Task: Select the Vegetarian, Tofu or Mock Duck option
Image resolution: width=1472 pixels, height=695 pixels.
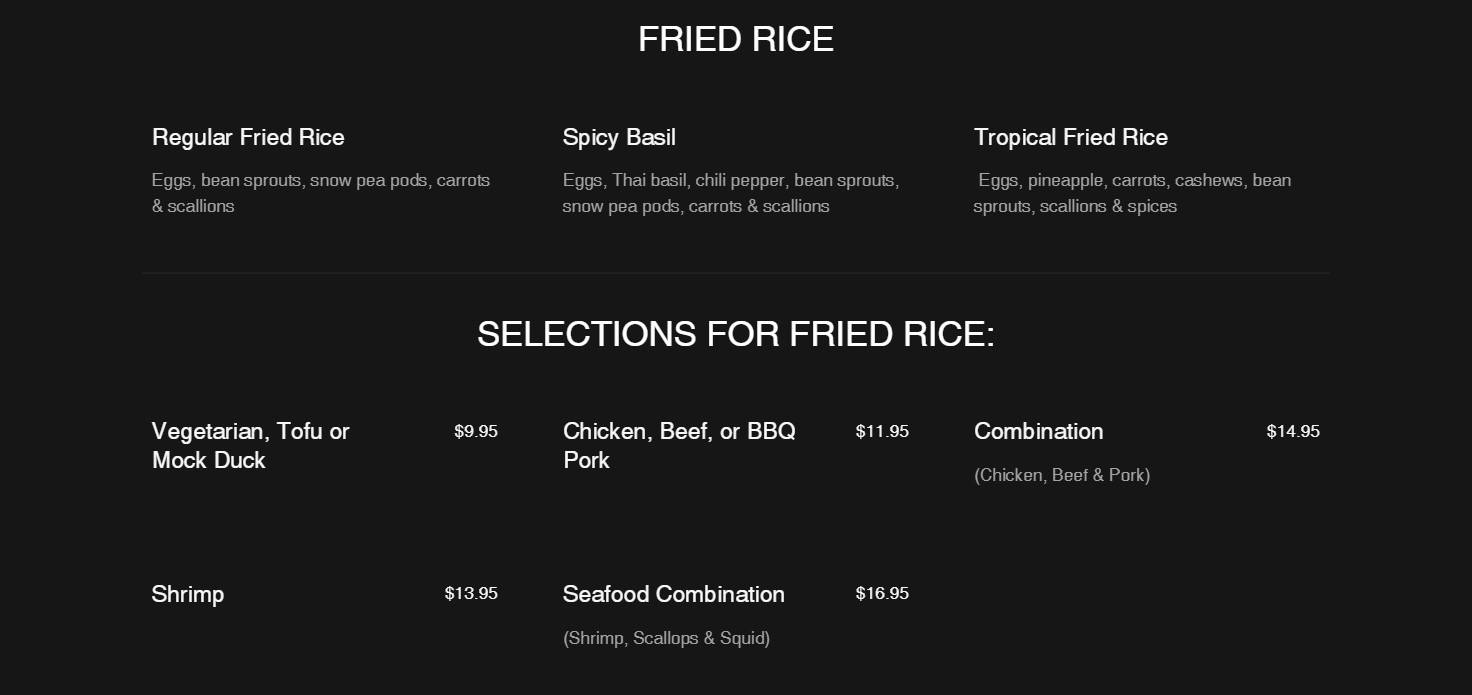Action: (x=250, y=445)
